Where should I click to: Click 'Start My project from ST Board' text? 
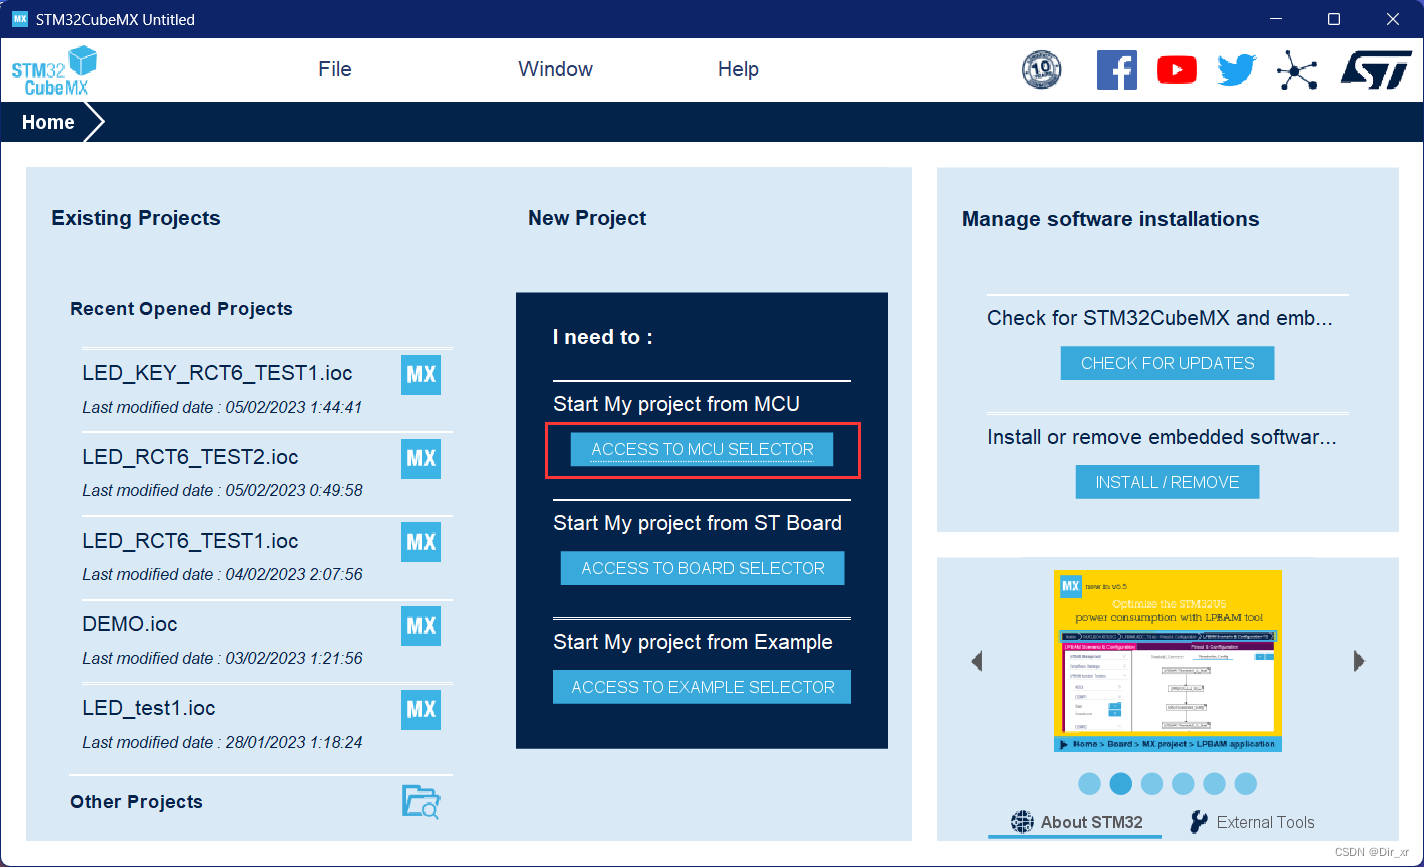click(x=697, y=523)
